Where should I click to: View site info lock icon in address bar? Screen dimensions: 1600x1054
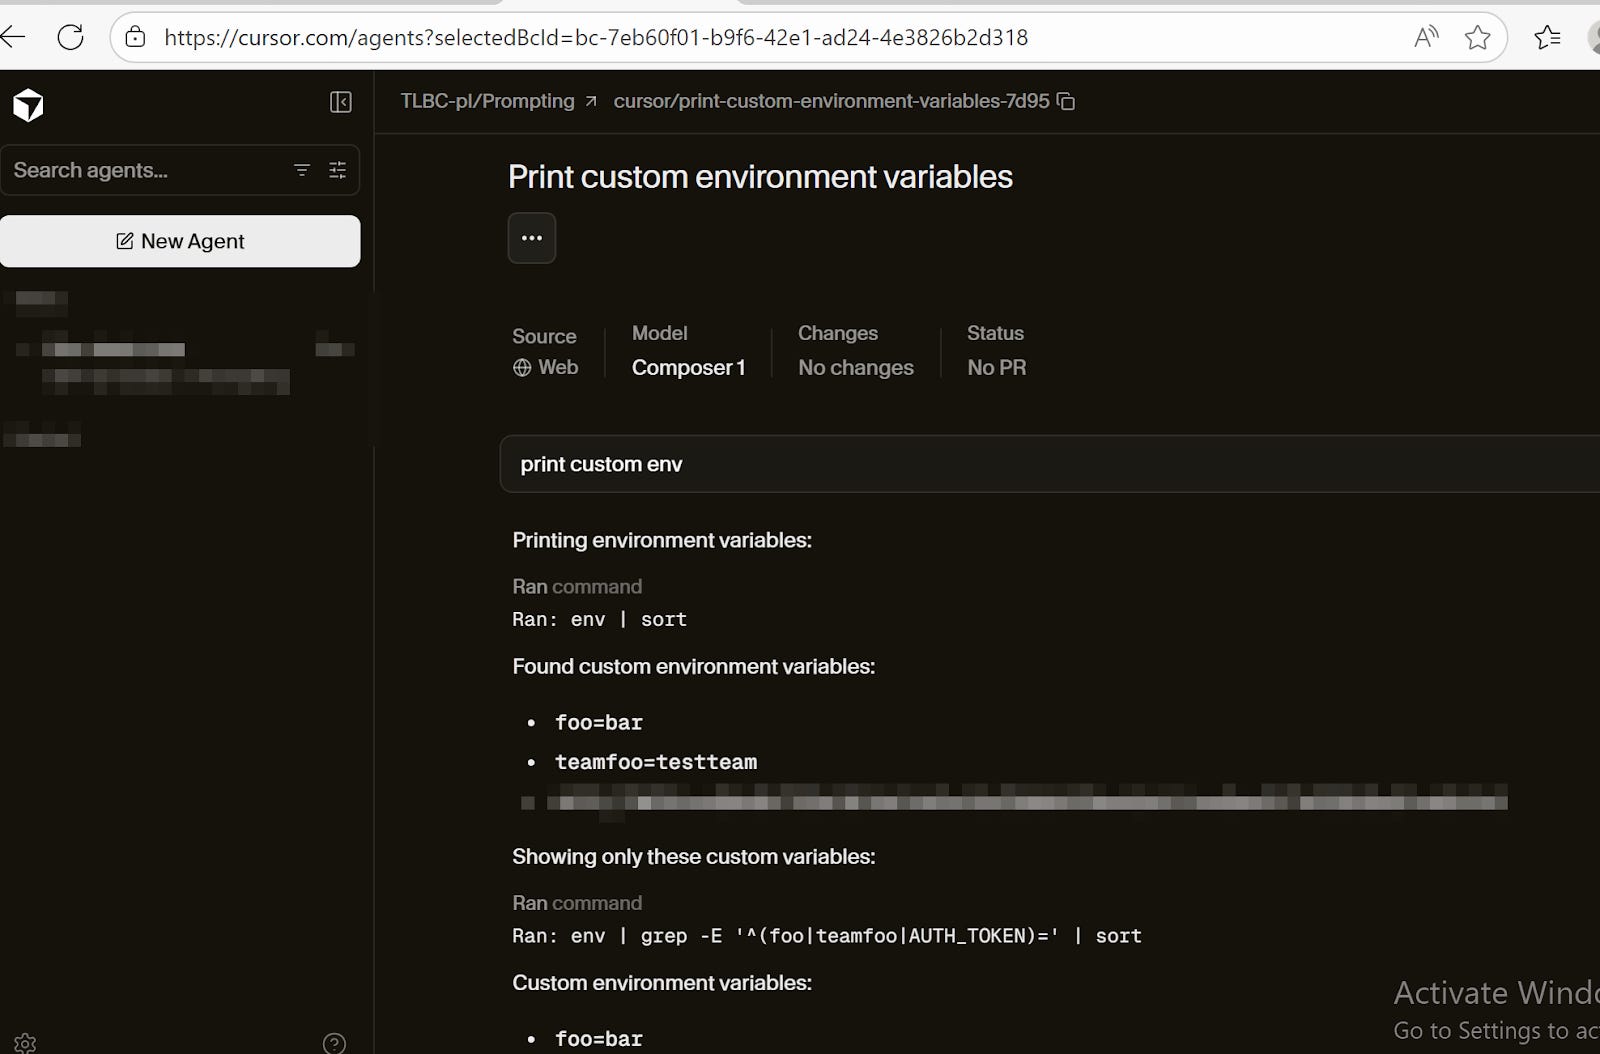point(135,38)
